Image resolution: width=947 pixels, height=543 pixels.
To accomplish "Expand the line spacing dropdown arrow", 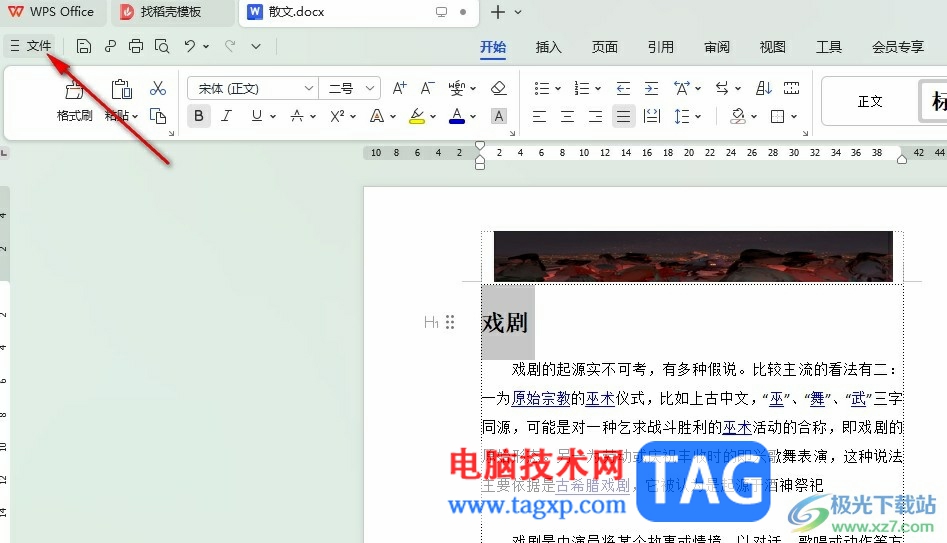I will click(x=698, y=116).
